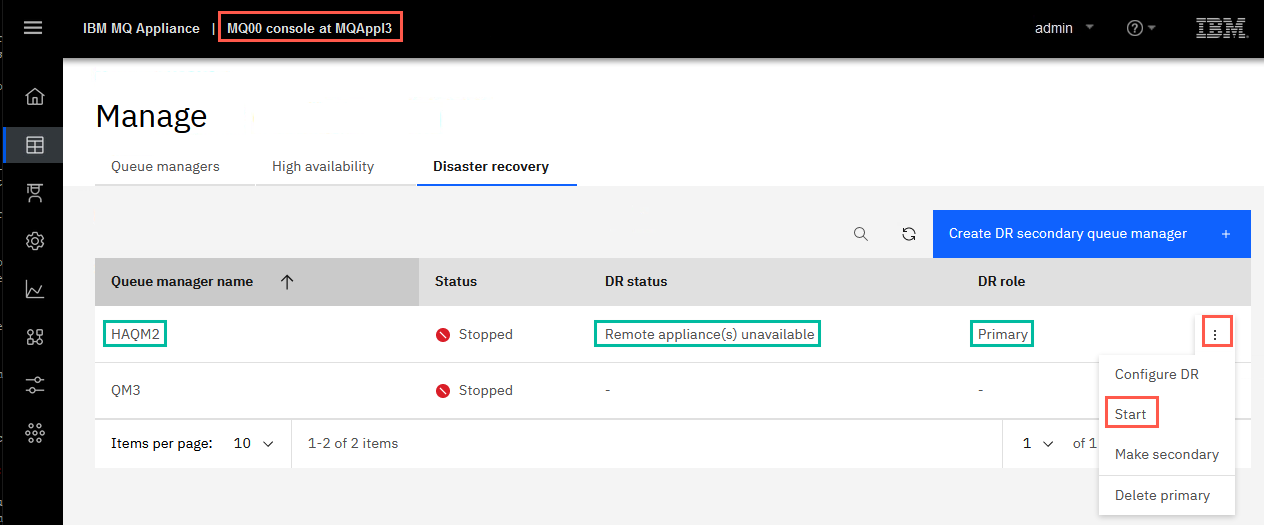The image size is (1264, 525).
Task: Click Create DR secondary queue manager button
Action: 1091,234
